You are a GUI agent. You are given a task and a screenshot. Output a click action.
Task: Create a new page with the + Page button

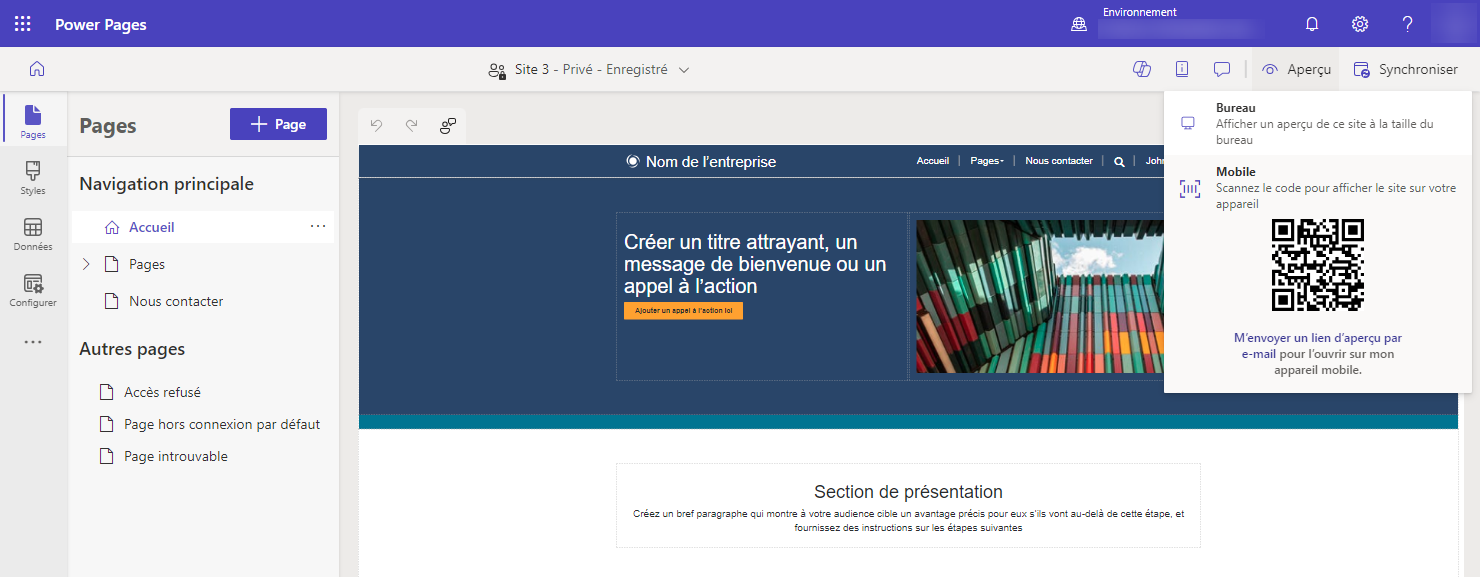278,123
